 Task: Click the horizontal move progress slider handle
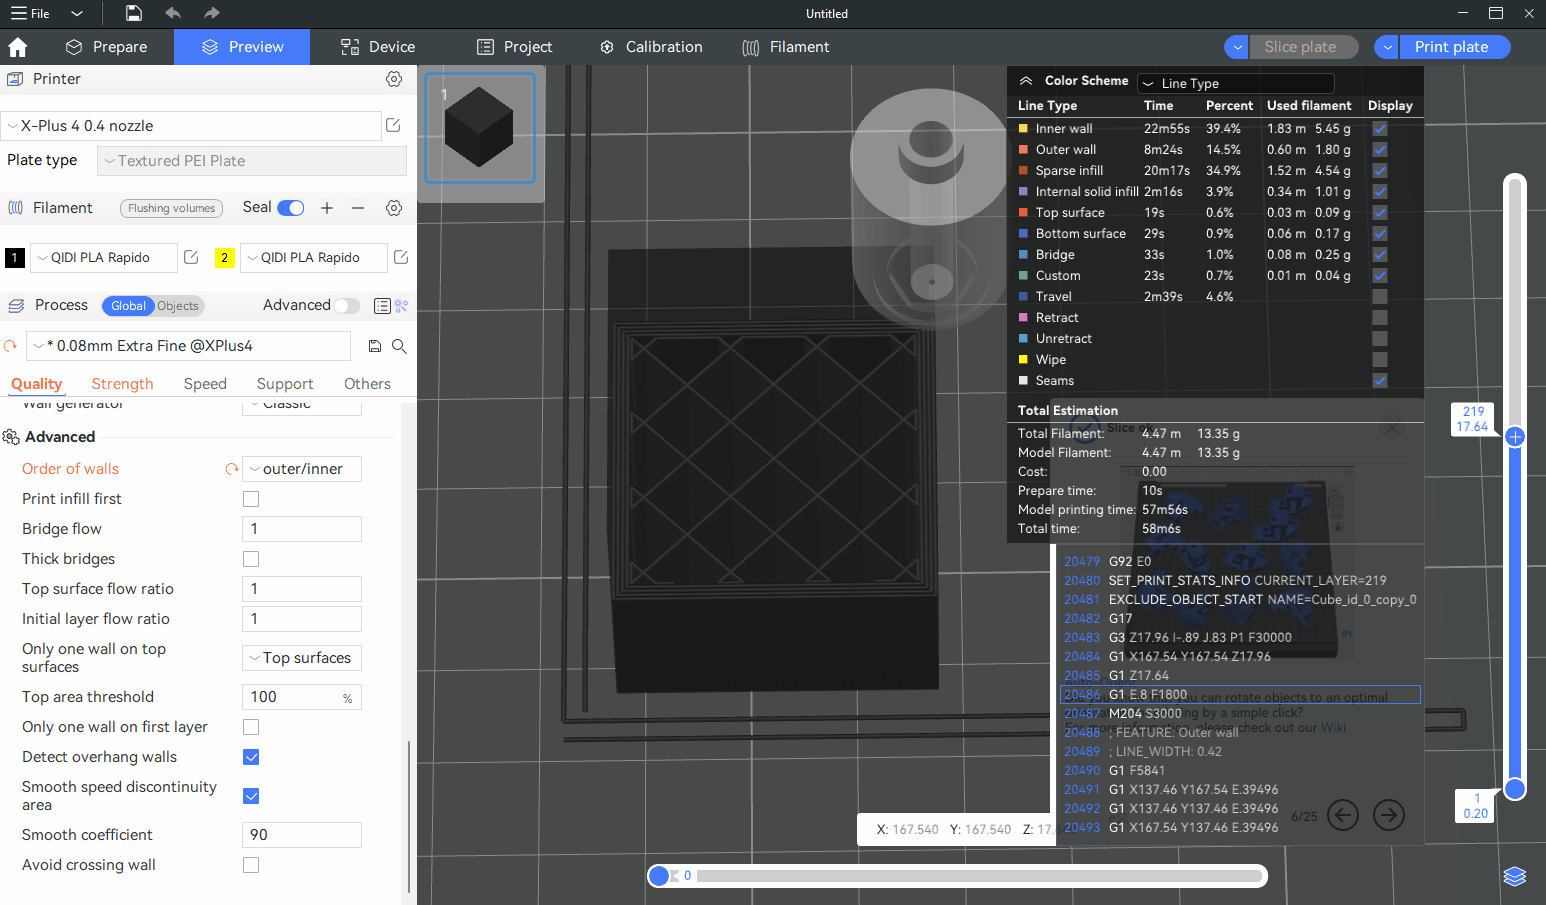(x=659, y=876)
